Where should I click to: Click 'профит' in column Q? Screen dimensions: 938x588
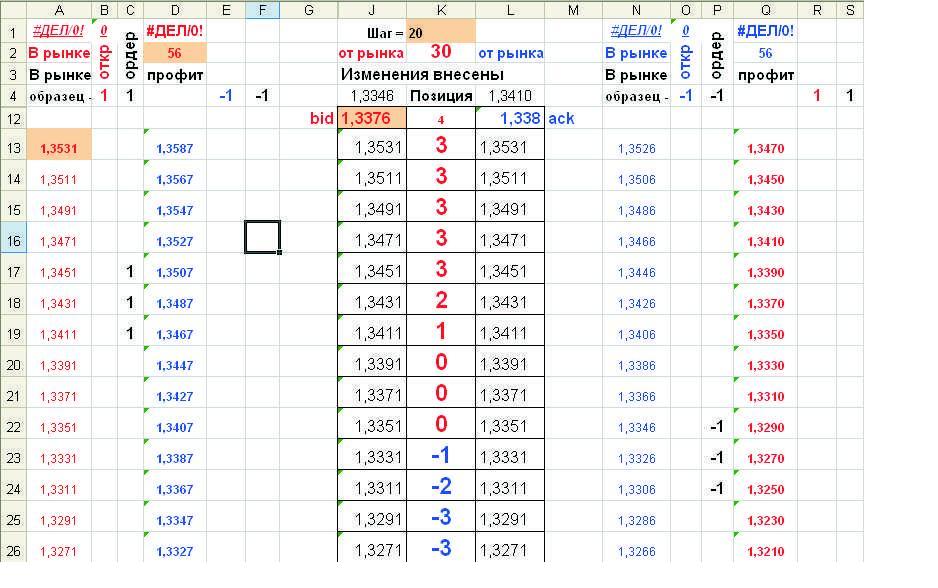[x=765, y=75]
